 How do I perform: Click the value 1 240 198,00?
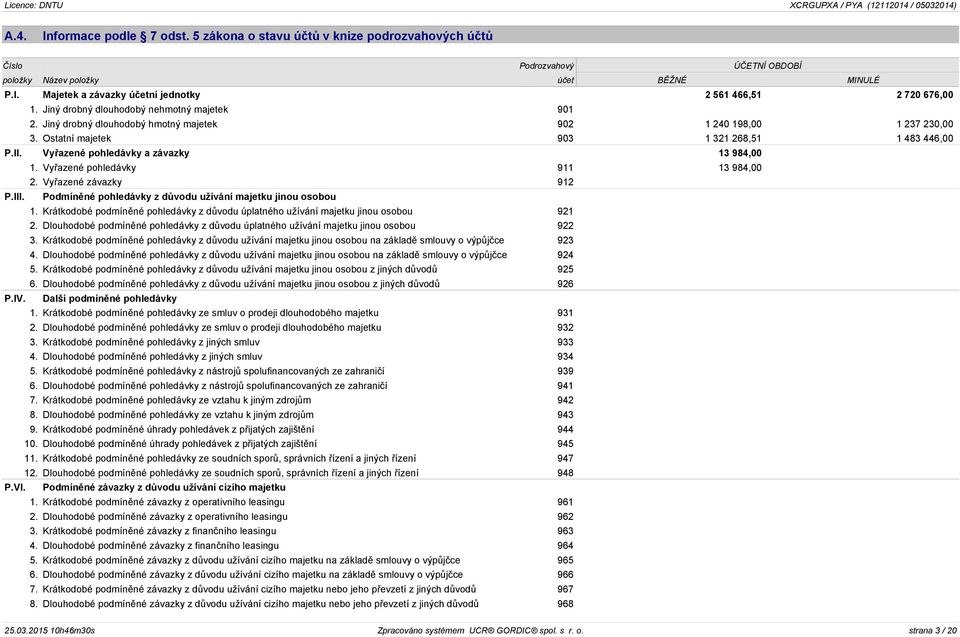733,124
